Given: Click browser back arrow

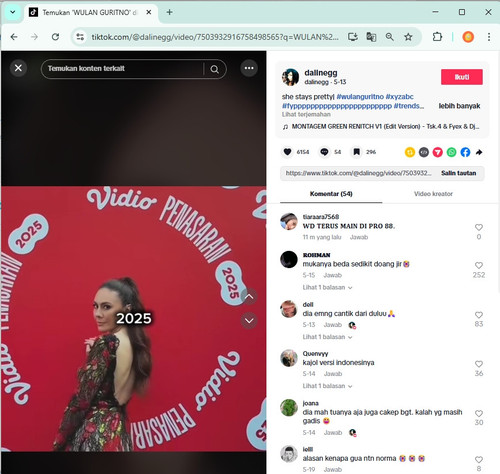Looking at the screenshot, I should (x=14, y=37).
